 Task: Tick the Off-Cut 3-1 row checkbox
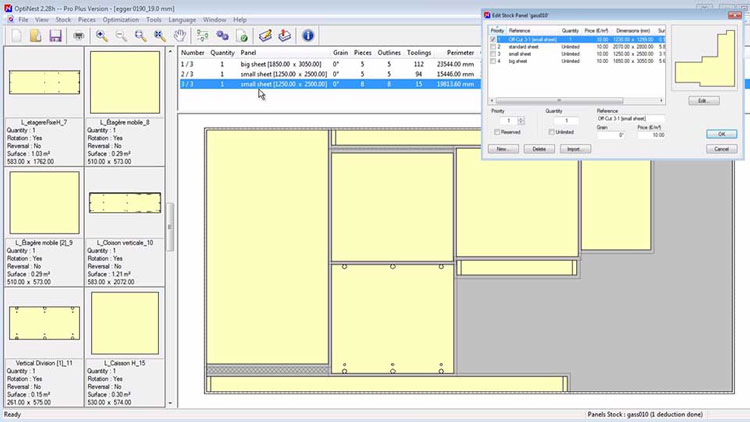point(493,40)
